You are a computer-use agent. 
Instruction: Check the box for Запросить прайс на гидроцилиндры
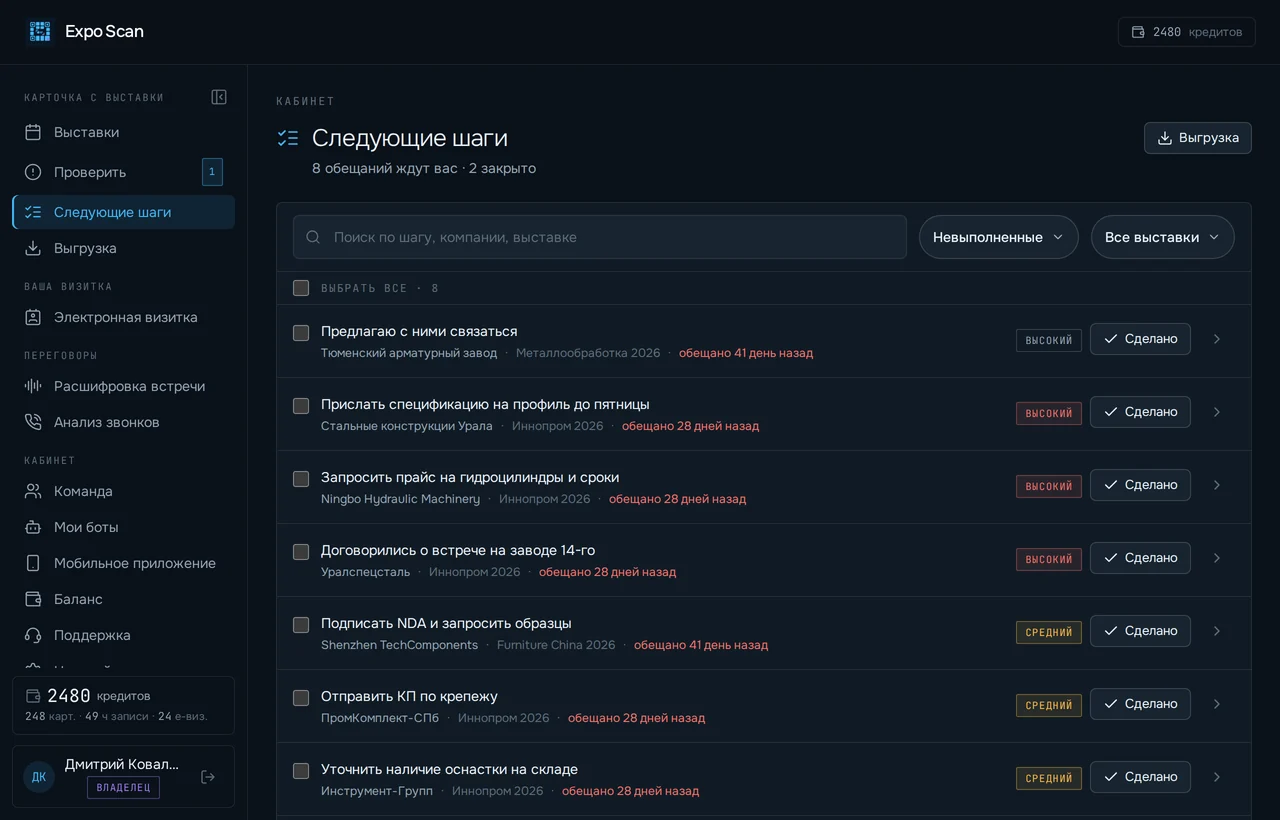301,479
